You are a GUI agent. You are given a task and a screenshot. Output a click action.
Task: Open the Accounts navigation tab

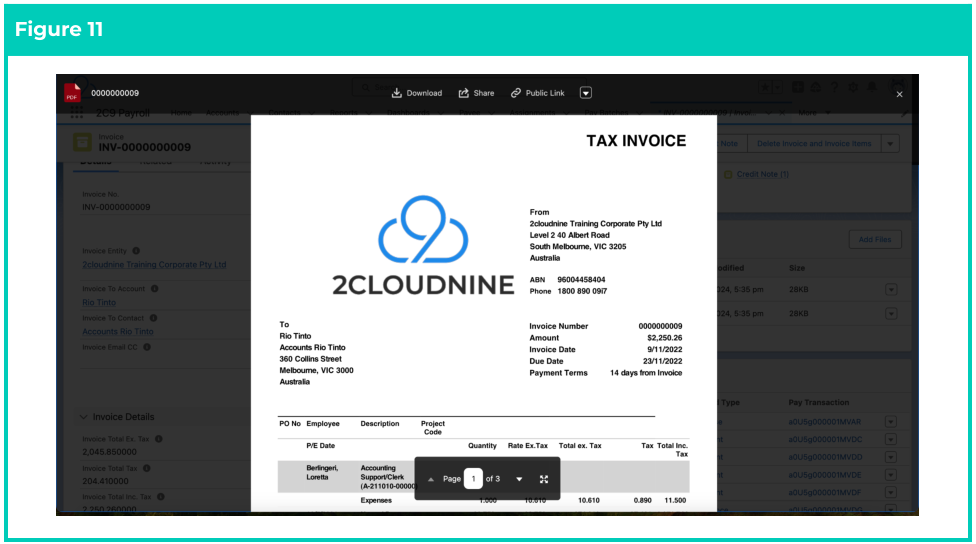[222, 113]
